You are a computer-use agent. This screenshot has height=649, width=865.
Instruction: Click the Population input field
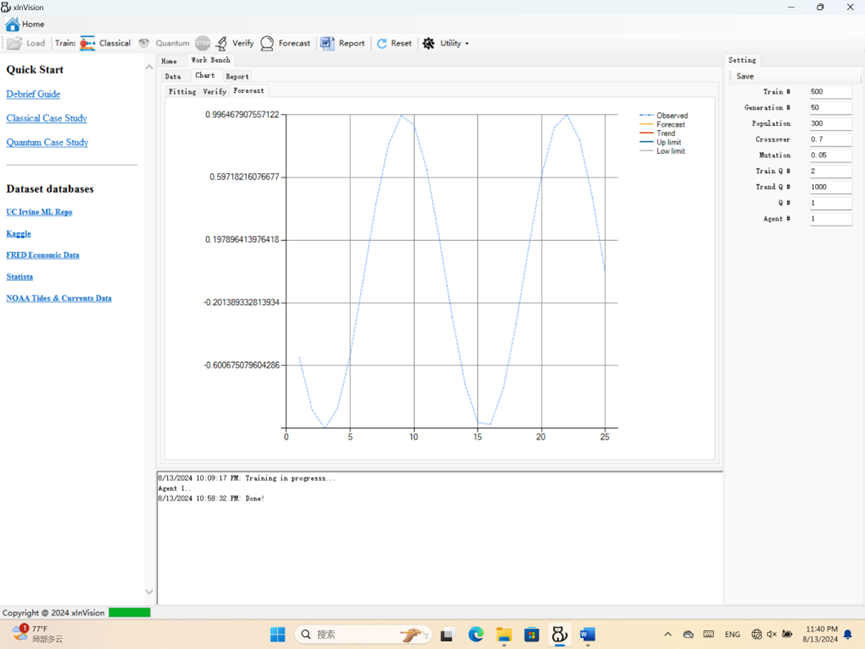(x=830, y=124)
